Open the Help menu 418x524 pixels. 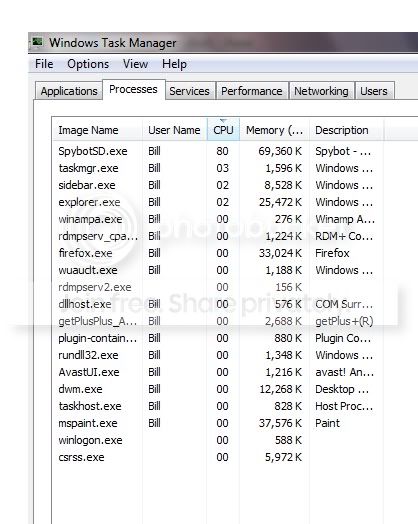click(x=174, y=64)
